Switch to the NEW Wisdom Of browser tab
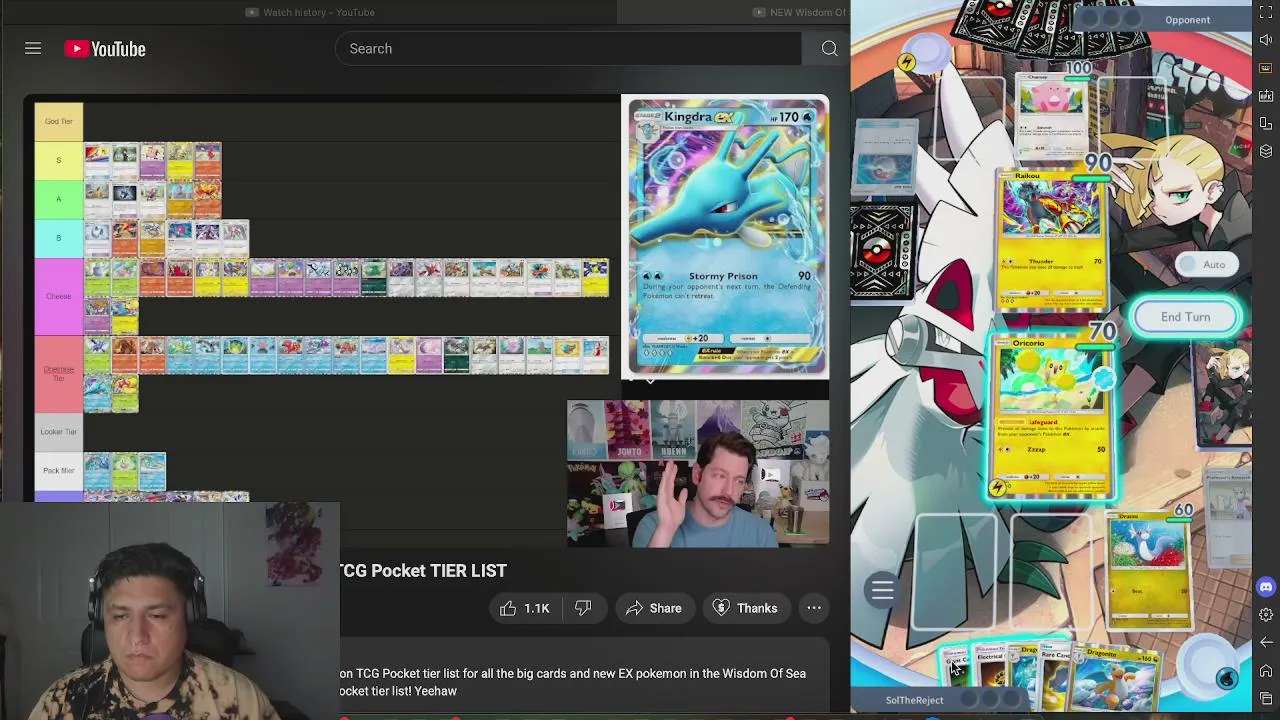The image size is (1280, 720). [x=799, y=12]
